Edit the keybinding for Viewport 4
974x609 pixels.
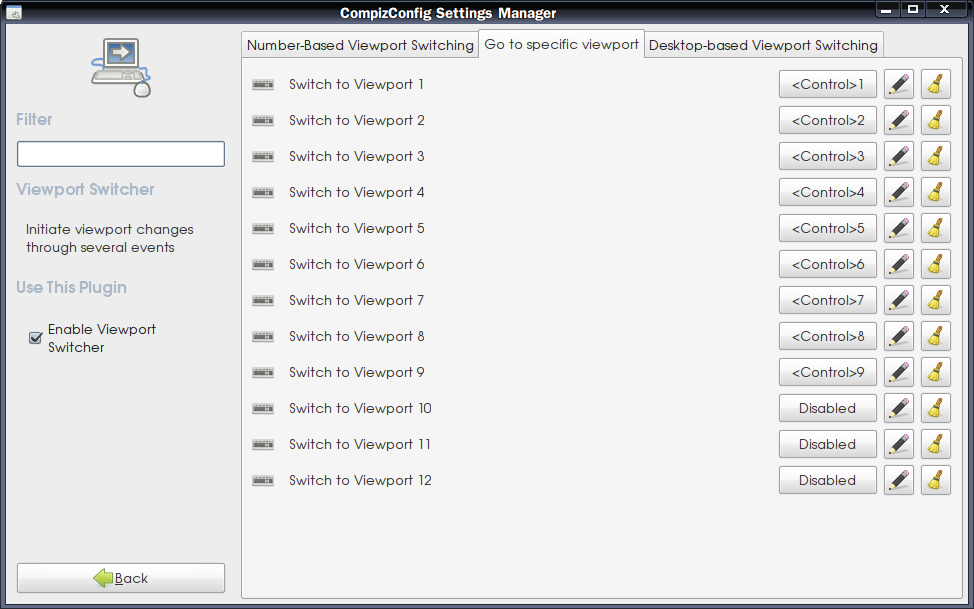tap(899, 193)
